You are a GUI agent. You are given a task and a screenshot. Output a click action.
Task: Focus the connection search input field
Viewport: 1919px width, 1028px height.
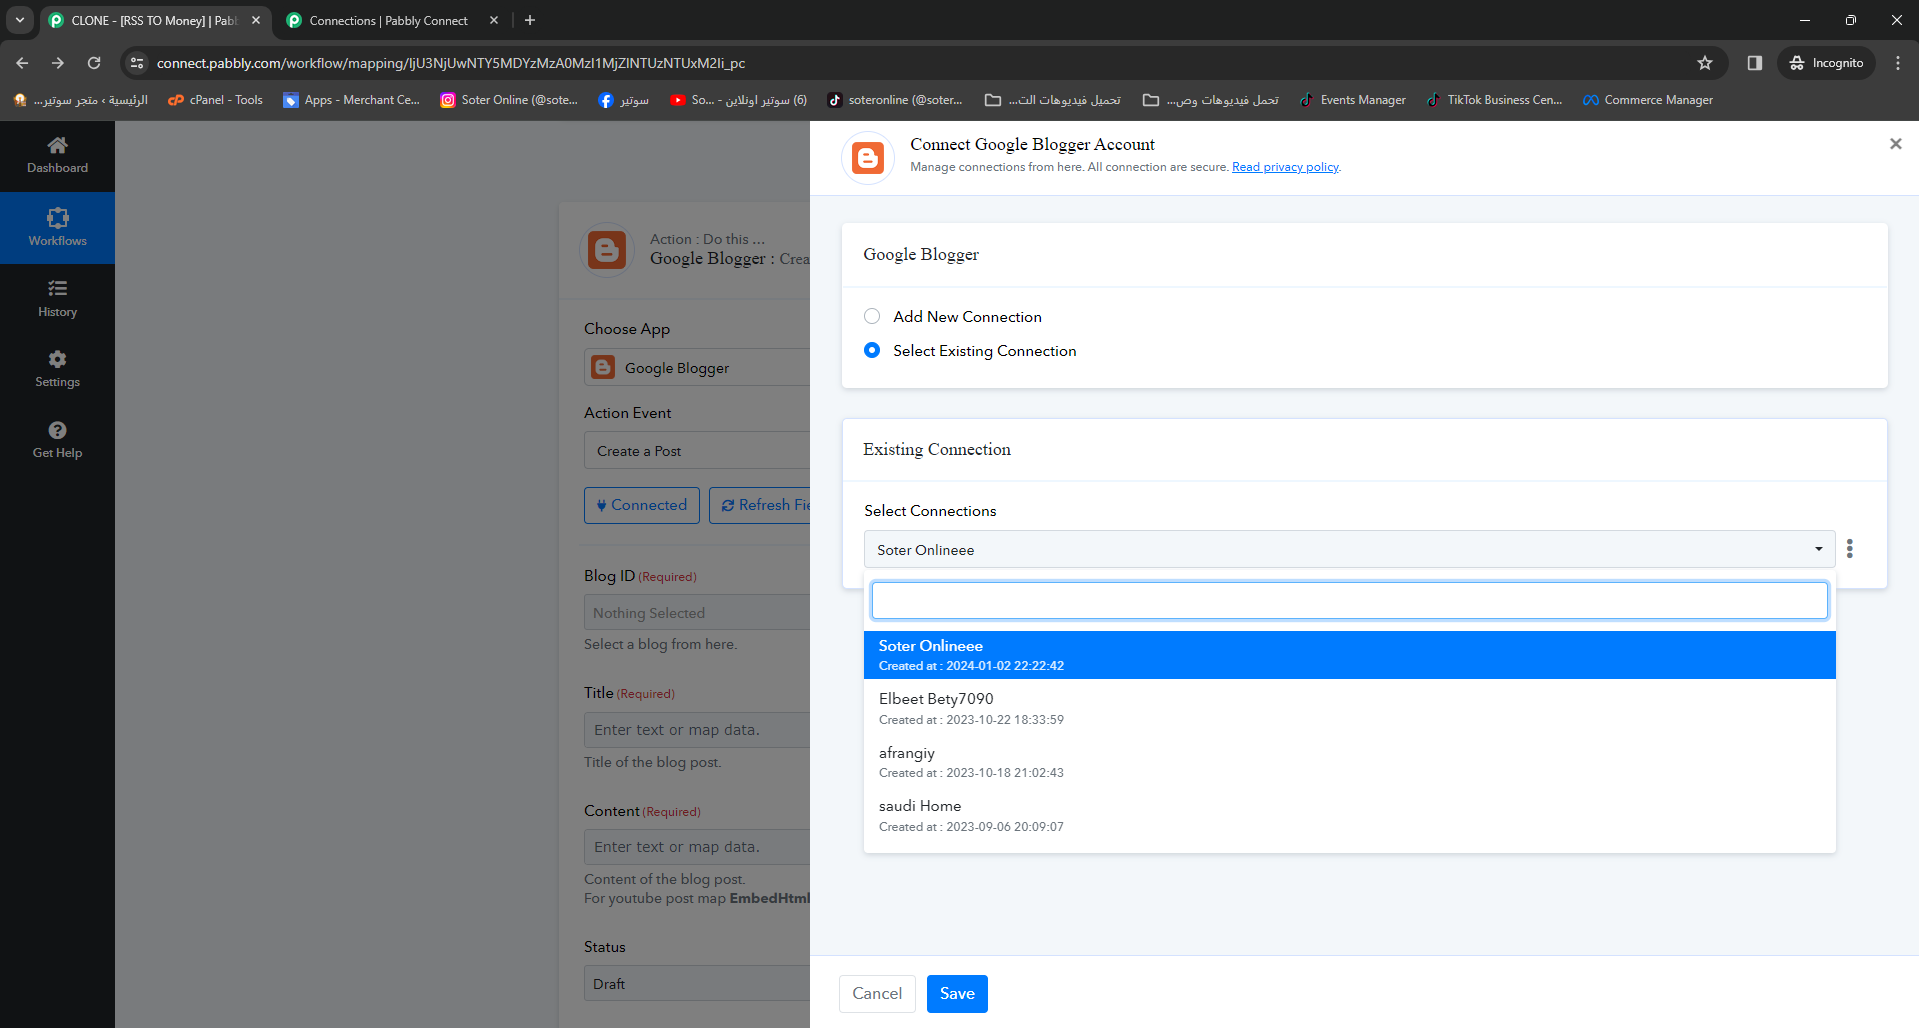click(x=1350, y=600)
